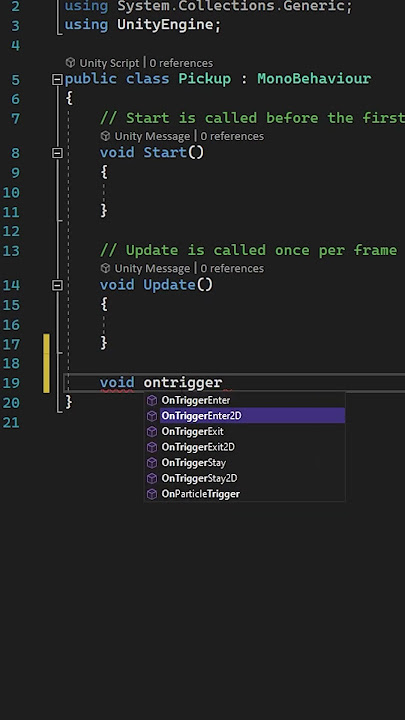The height and width of the screenshot is (720, 405).
Task: Select the OnTriggerExit2D suggestion
Action: [245, 447]
